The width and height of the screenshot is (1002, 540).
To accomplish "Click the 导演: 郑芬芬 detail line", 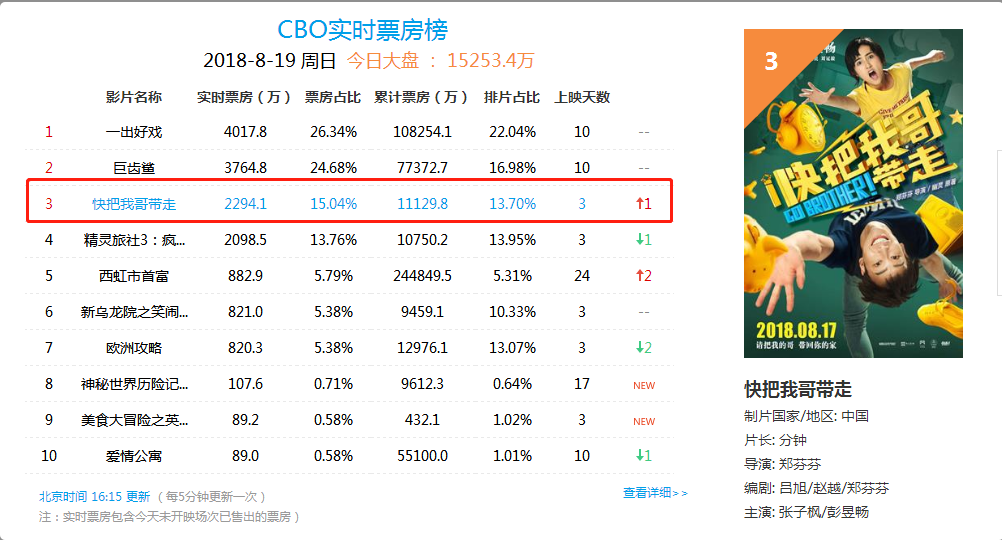I will 783,465.
